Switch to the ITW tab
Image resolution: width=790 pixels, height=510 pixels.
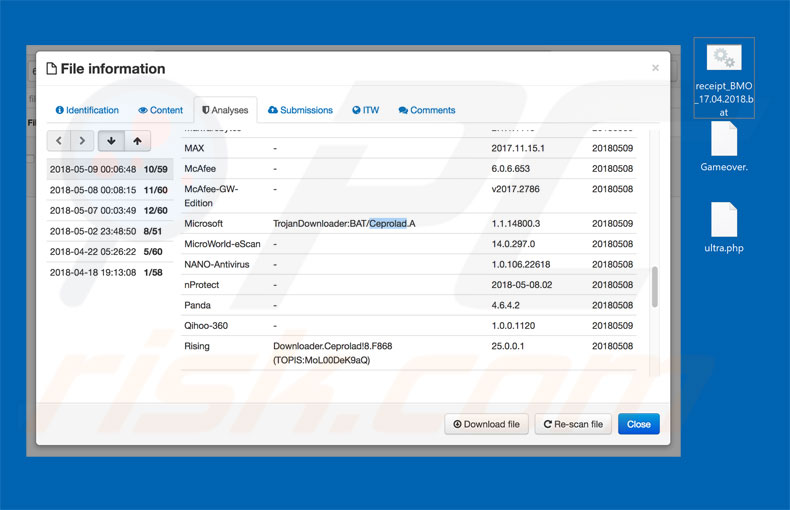point(366,110)
